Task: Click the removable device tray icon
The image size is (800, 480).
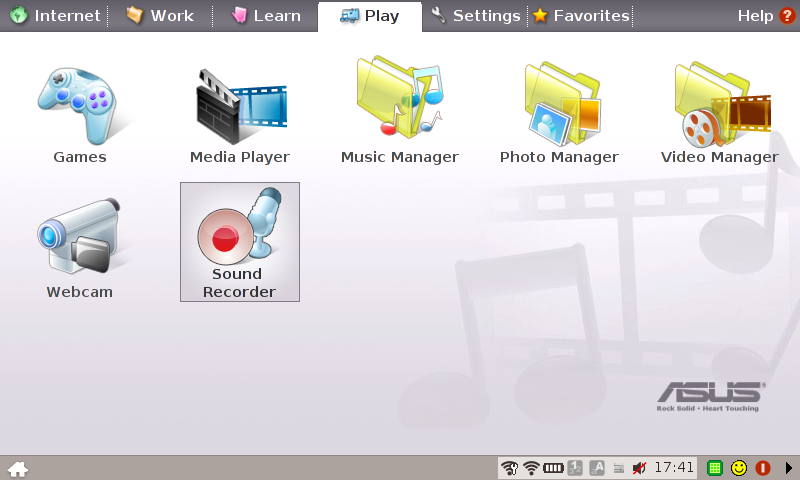Action: point(619,468)
